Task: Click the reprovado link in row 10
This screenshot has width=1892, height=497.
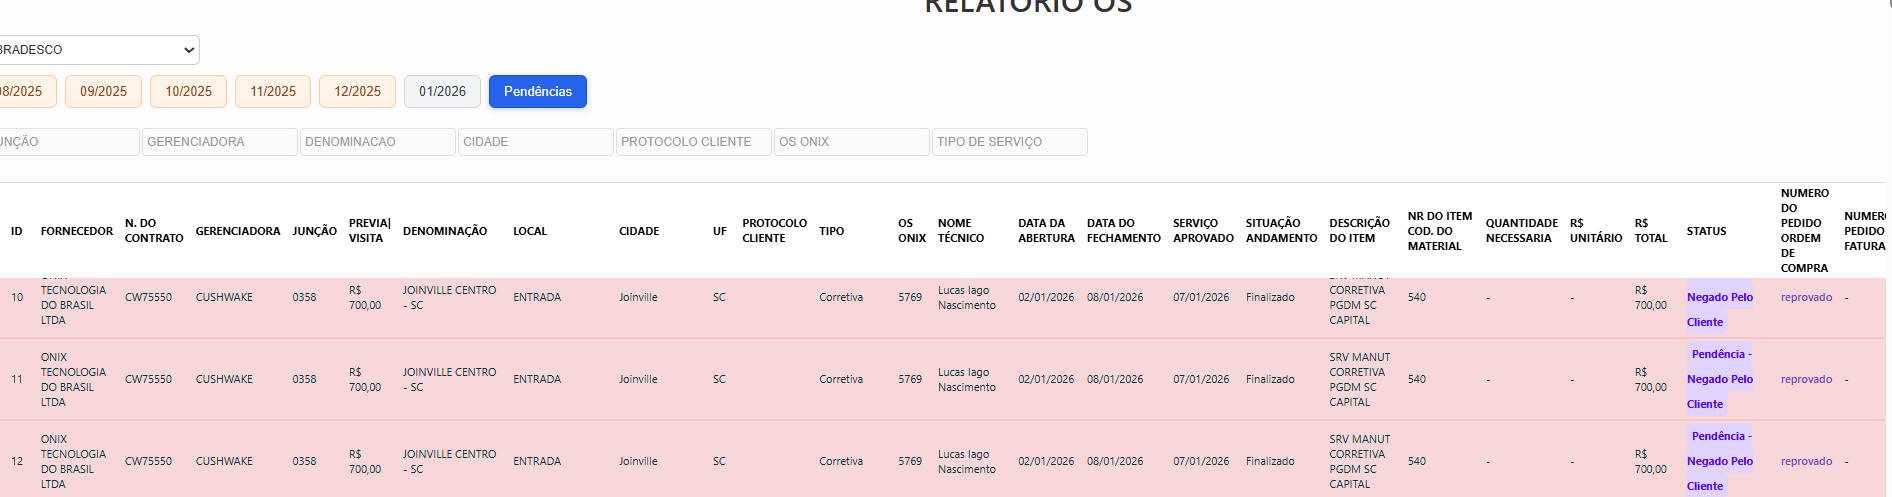Action: pos(1806,297)
